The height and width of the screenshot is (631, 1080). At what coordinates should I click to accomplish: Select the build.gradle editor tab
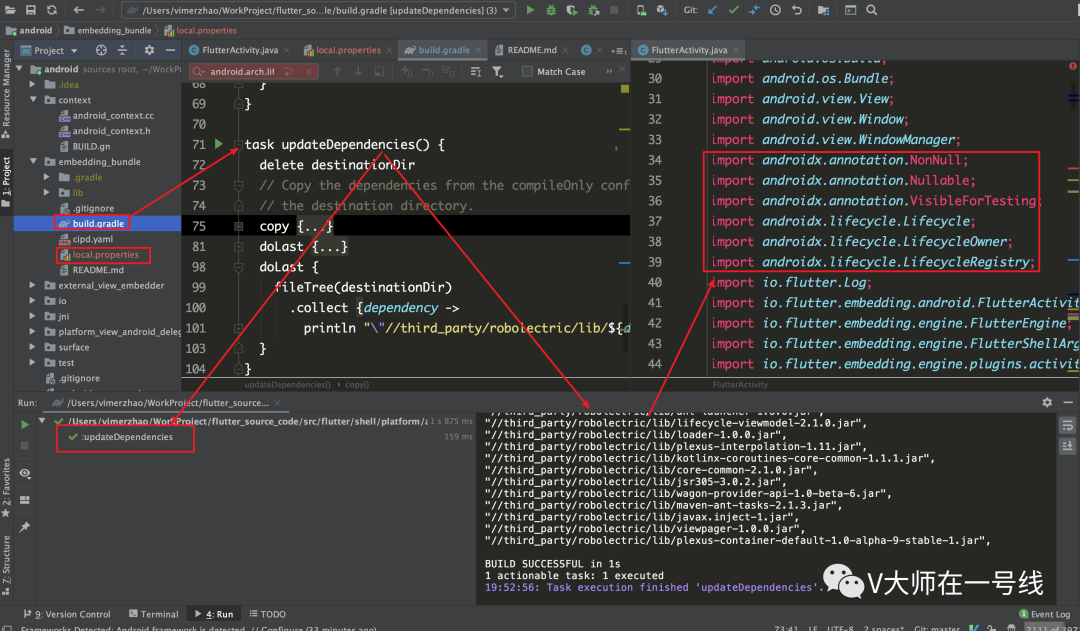(444, 50)
